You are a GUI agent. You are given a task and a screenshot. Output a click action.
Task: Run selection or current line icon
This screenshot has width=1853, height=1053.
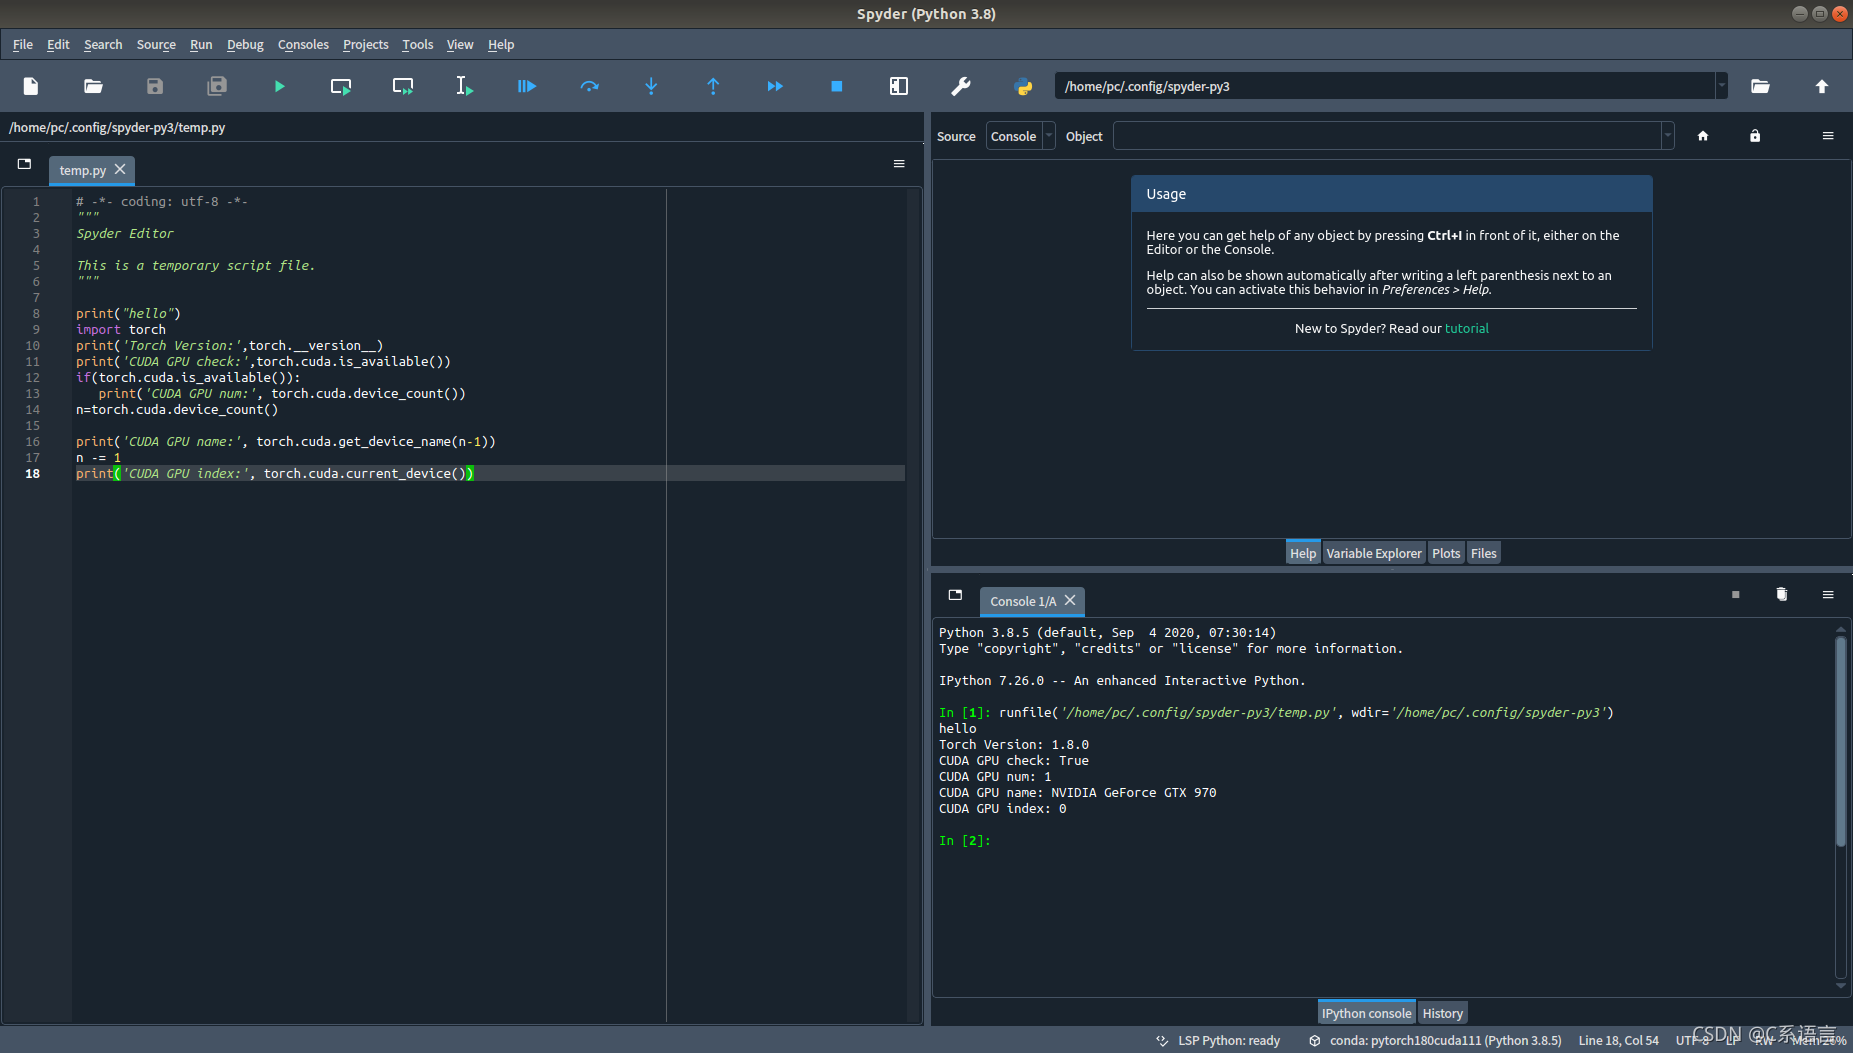465,86
